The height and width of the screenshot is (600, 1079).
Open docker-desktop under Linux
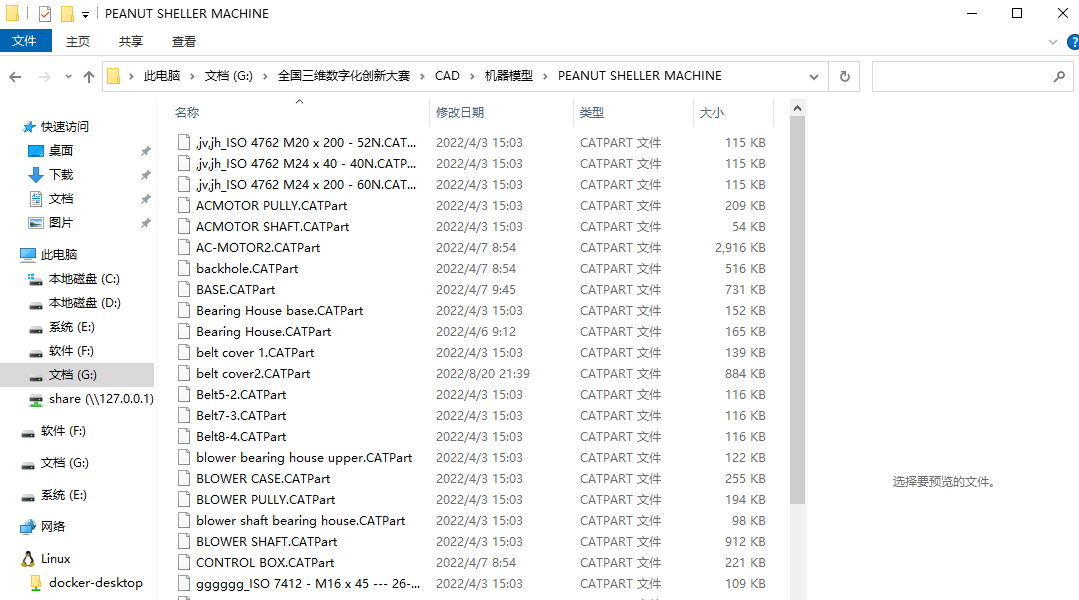tap(96, 583)
